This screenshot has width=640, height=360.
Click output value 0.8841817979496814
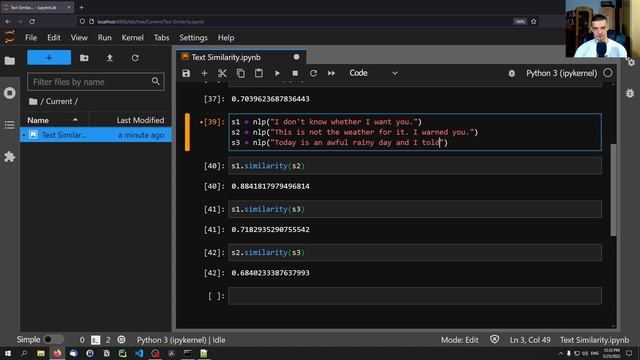tap(270, 186)
